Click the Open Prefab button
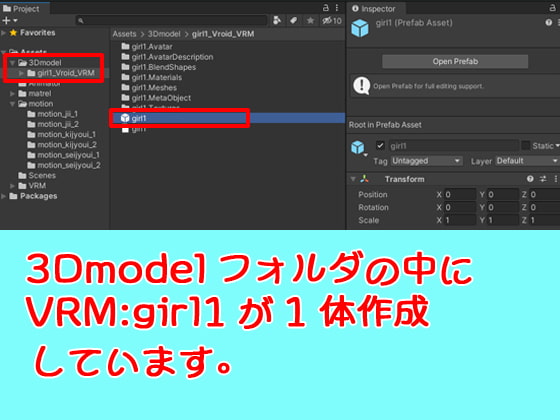560x420 pixels. [x=455, y=61]
